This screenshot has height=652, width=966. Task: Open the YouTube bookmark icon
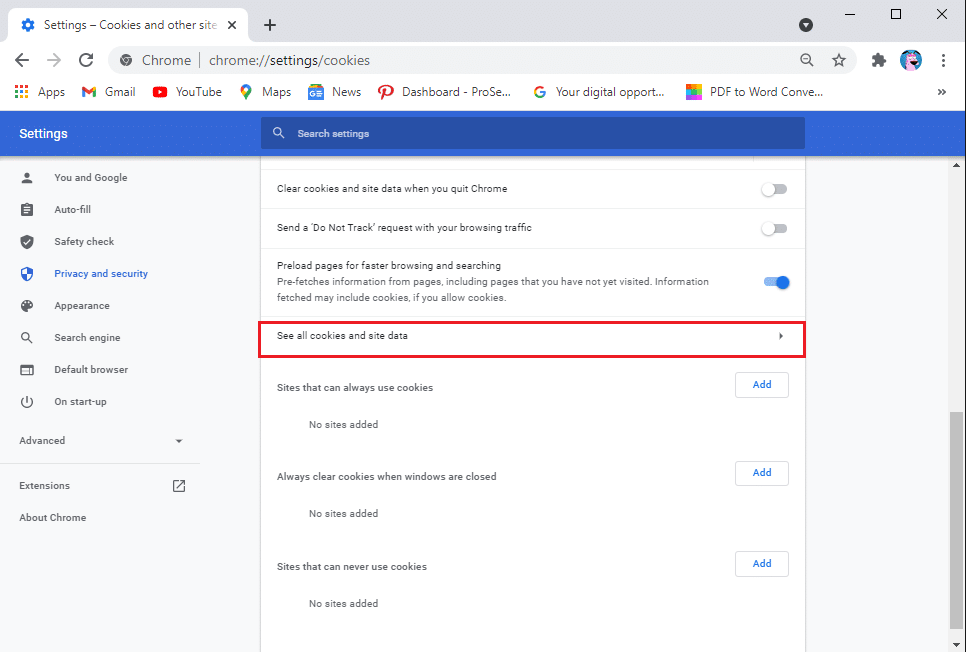(x=160, y=91)
